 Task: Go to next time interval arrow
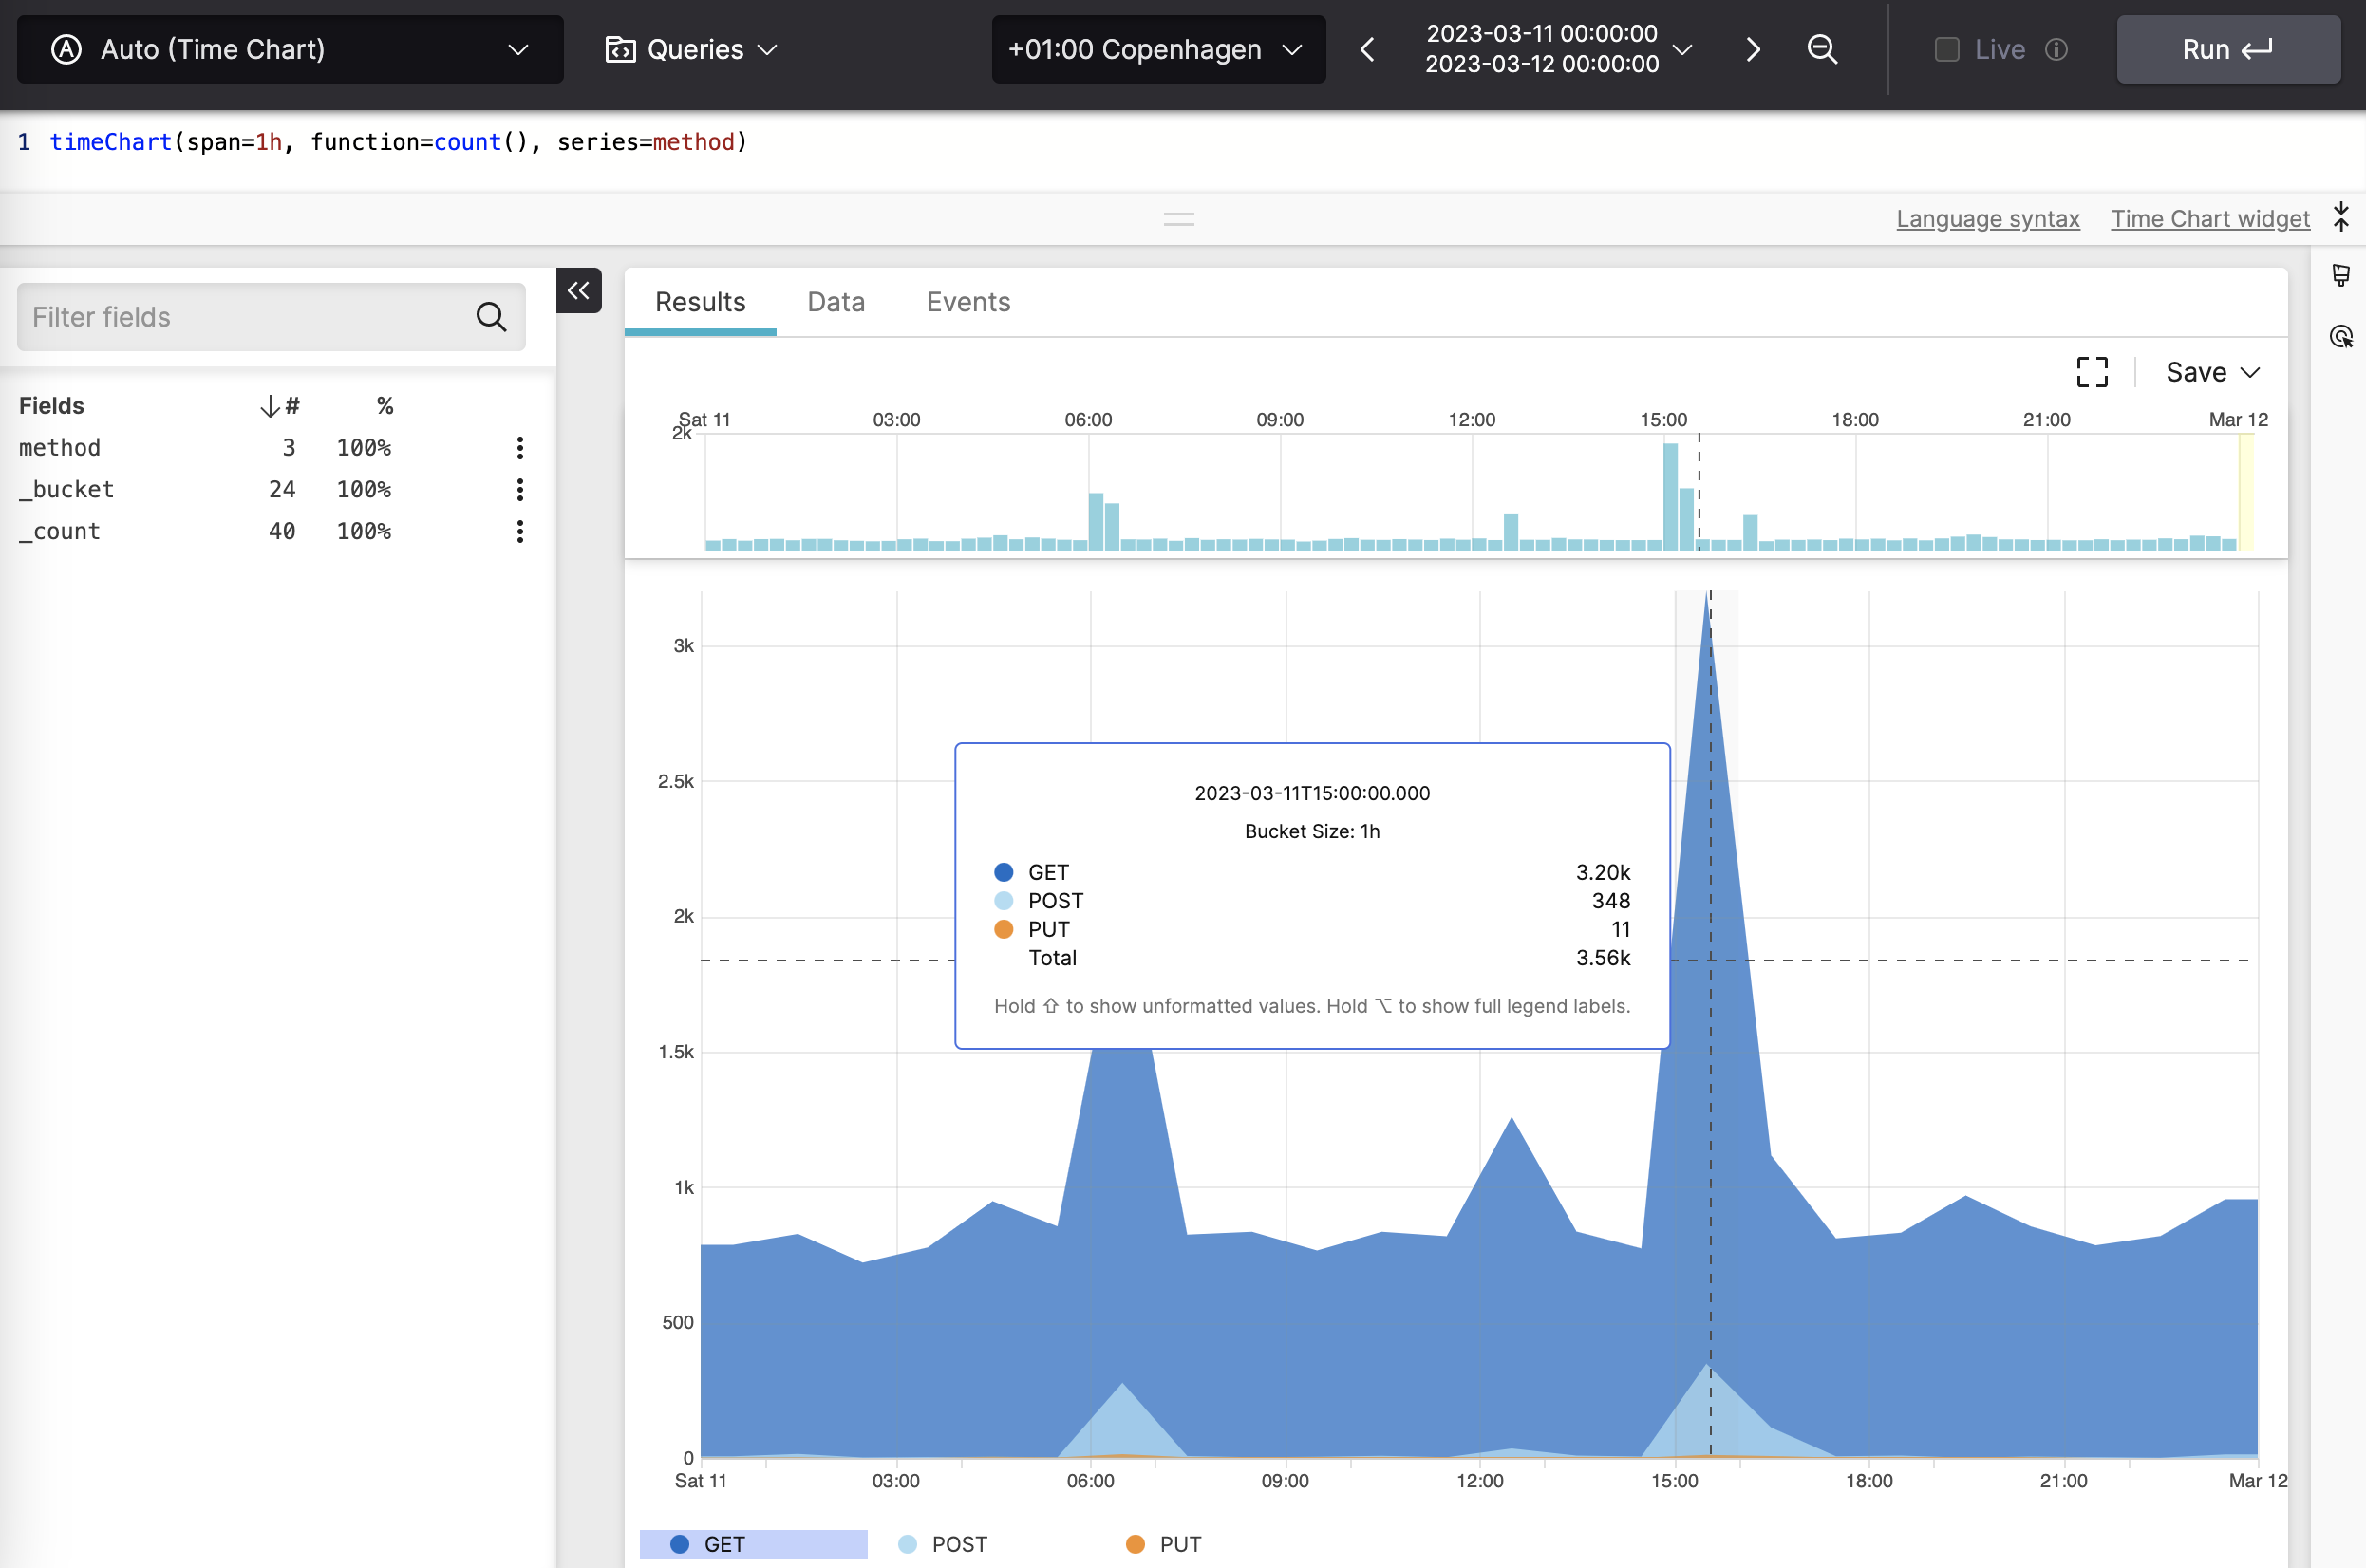1752,49
